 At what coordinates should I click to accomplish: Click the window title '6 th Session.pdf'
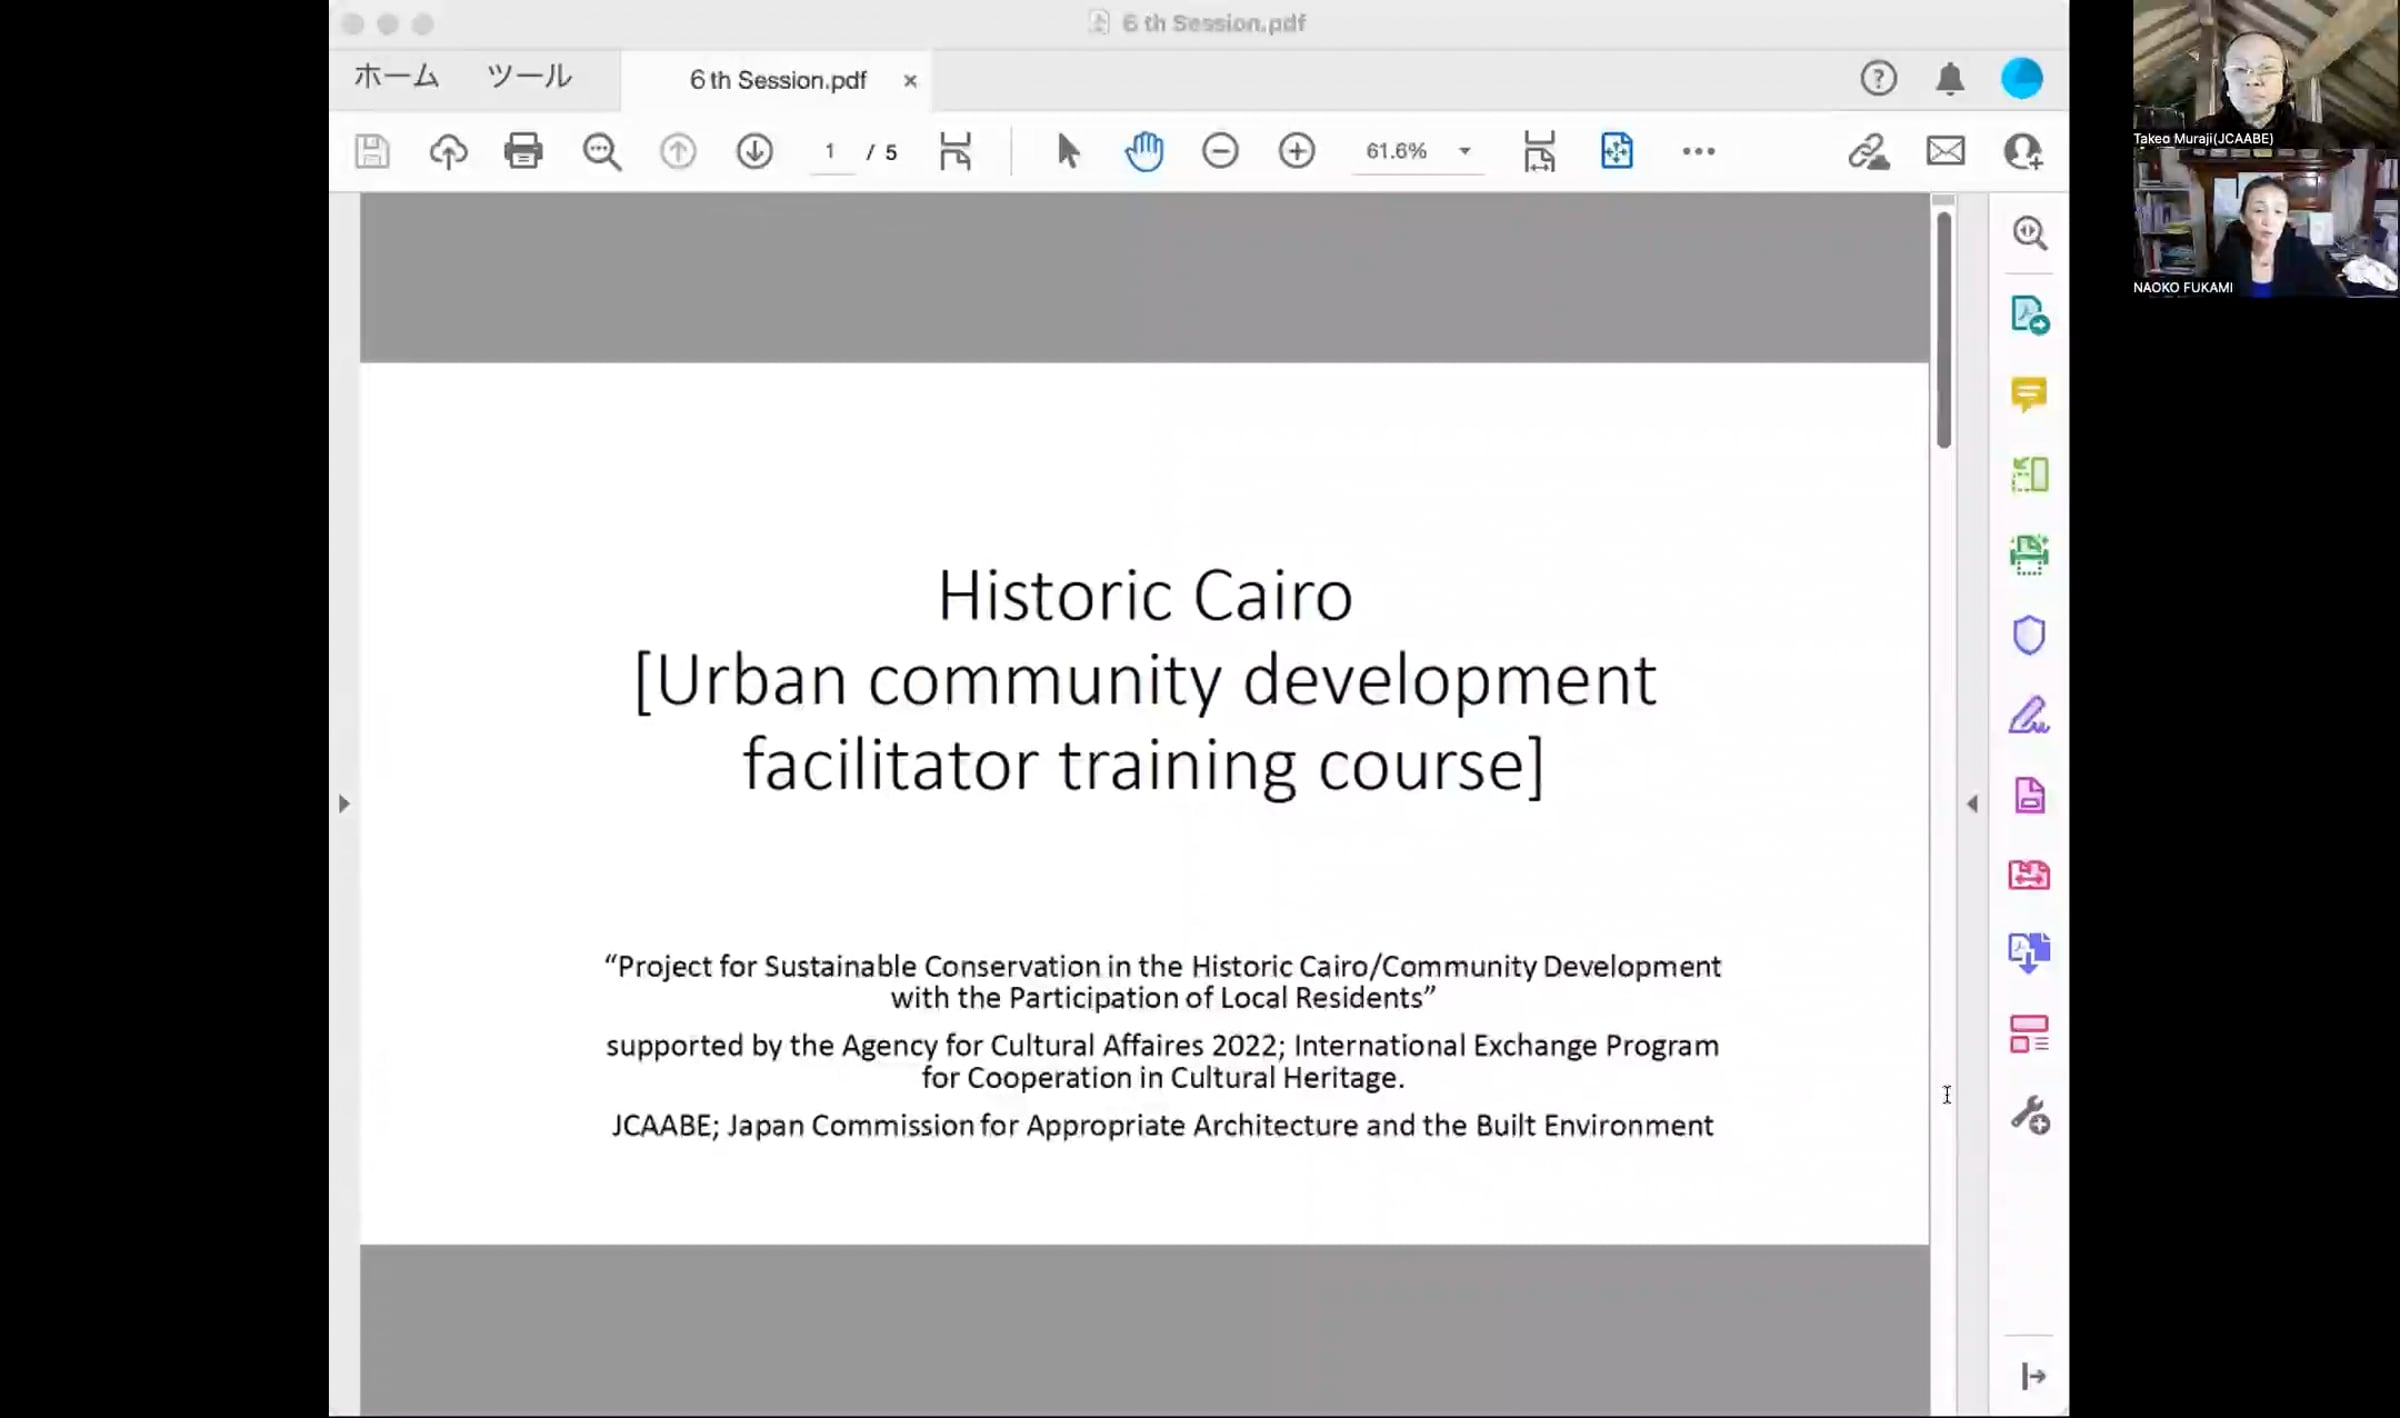tap(1213, 23)
